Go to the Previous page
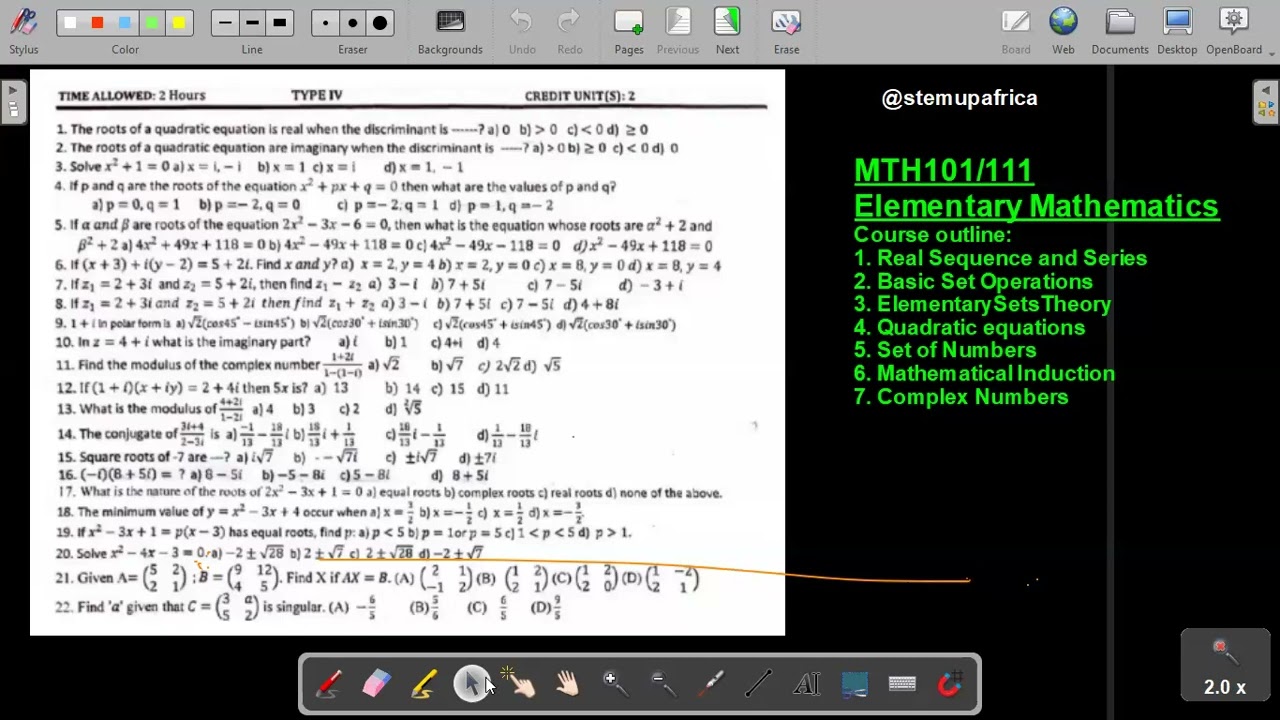This screenshot has height=720, width=1280. click(678, 31)
